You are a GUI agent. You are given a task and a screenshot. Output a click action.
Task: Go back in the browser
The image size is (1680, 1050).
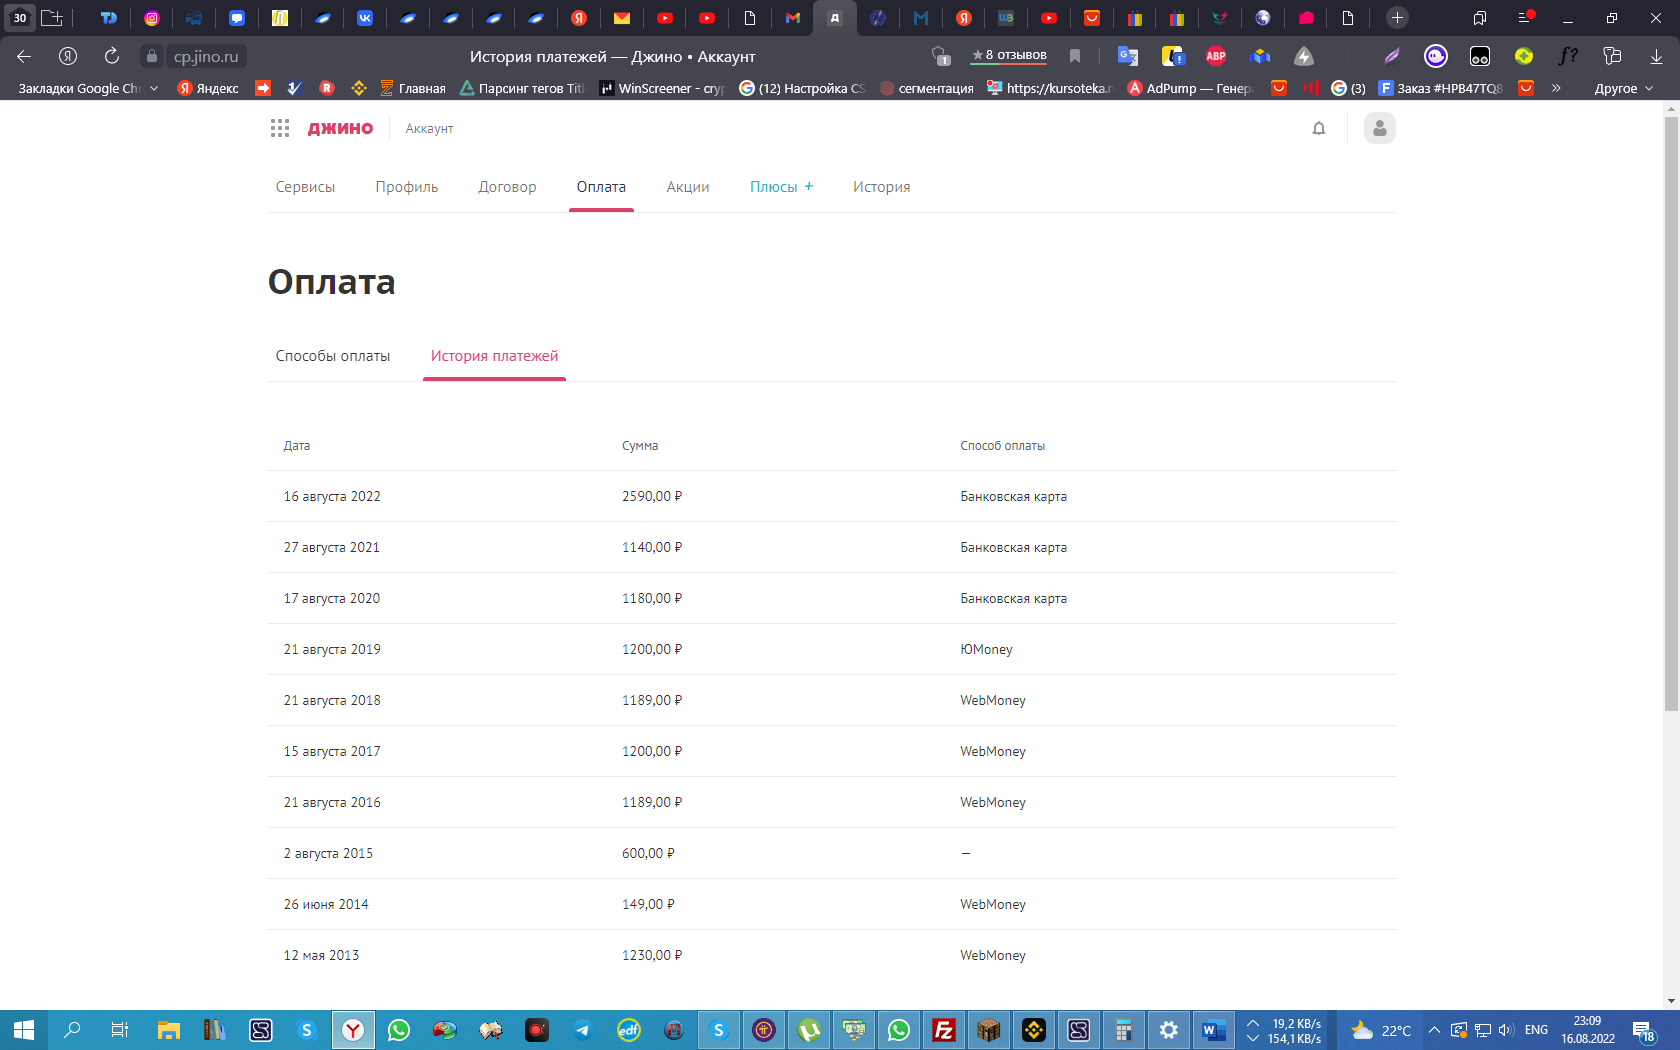pos(24,56)
